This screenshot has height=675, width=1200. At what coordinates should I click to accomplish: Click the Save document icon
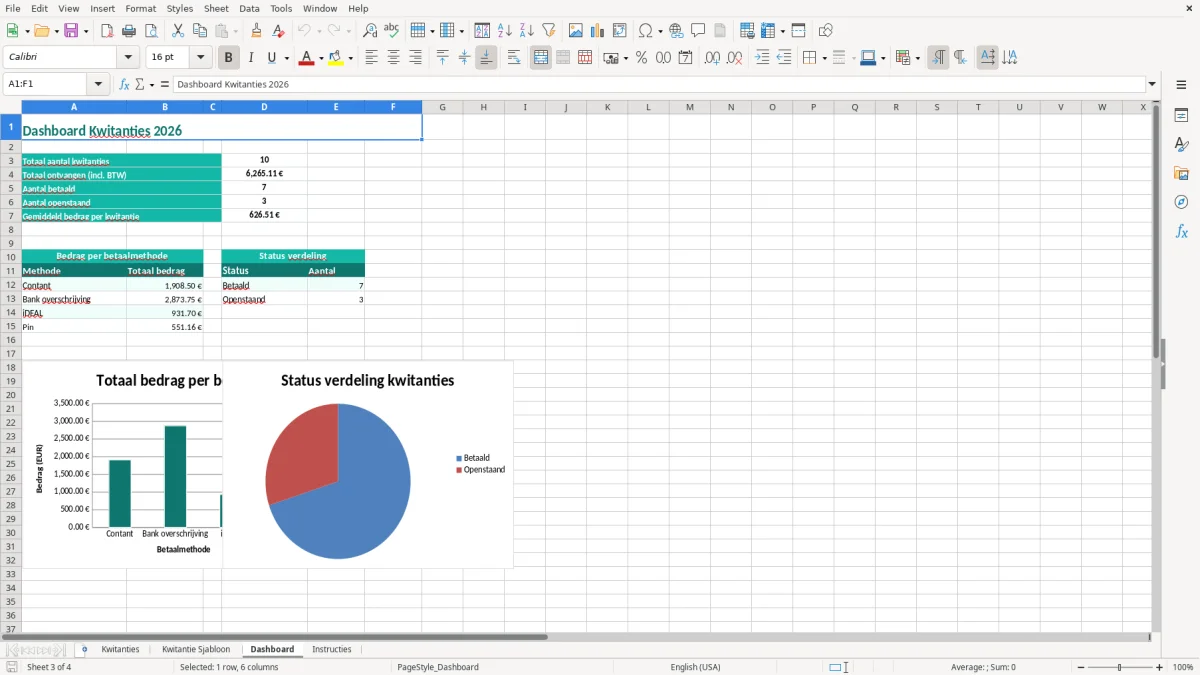71,31
